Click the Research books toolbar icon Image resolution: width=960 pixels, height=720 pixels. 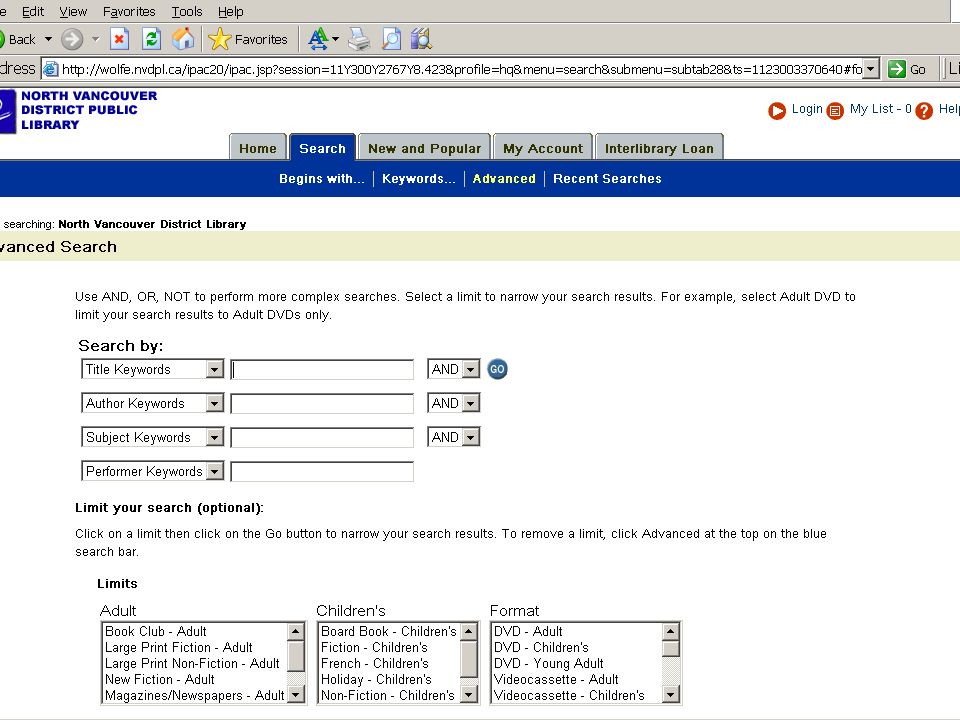pos(421,39)
